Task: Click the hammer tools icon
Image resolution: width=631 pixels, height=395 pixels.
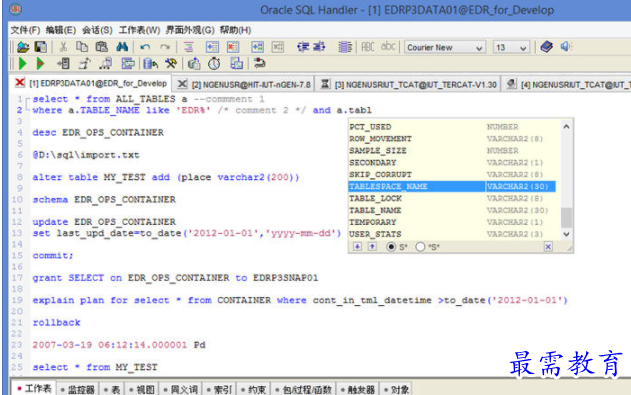Action: [171, 64]
